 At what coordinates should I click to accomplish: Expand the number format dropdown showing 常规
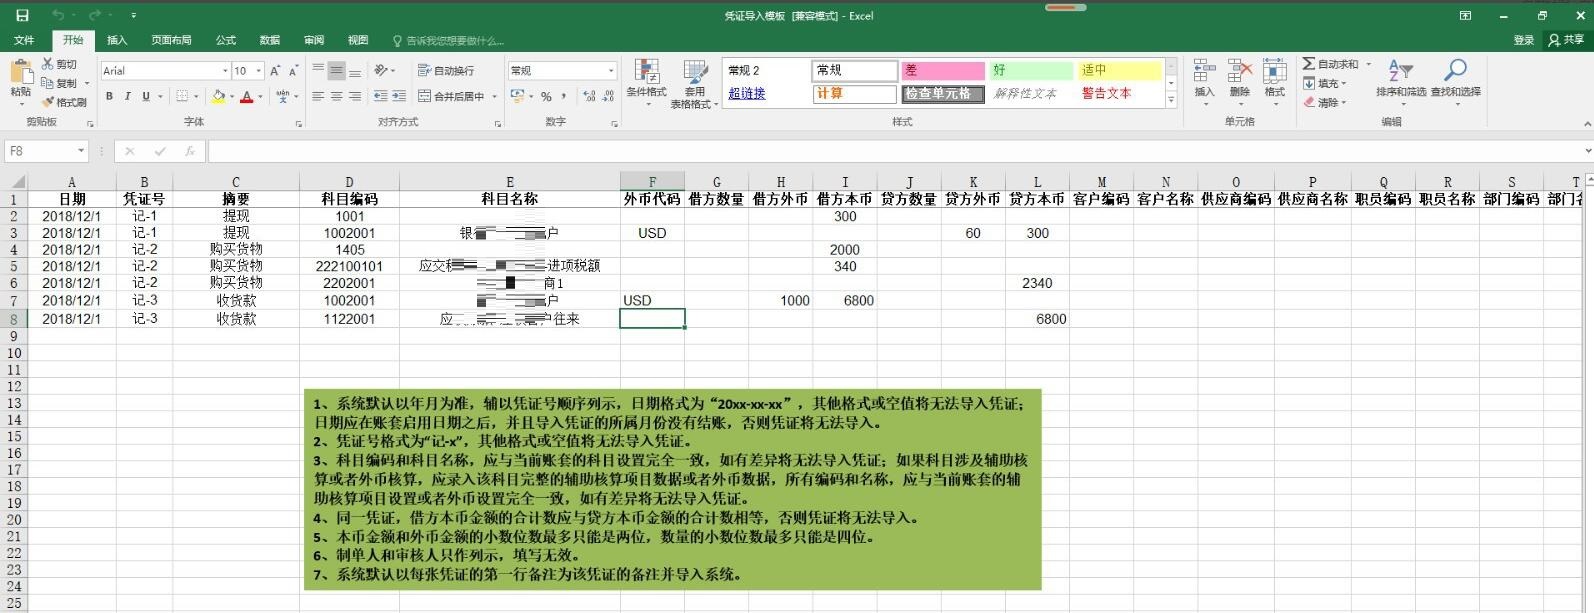611,71
